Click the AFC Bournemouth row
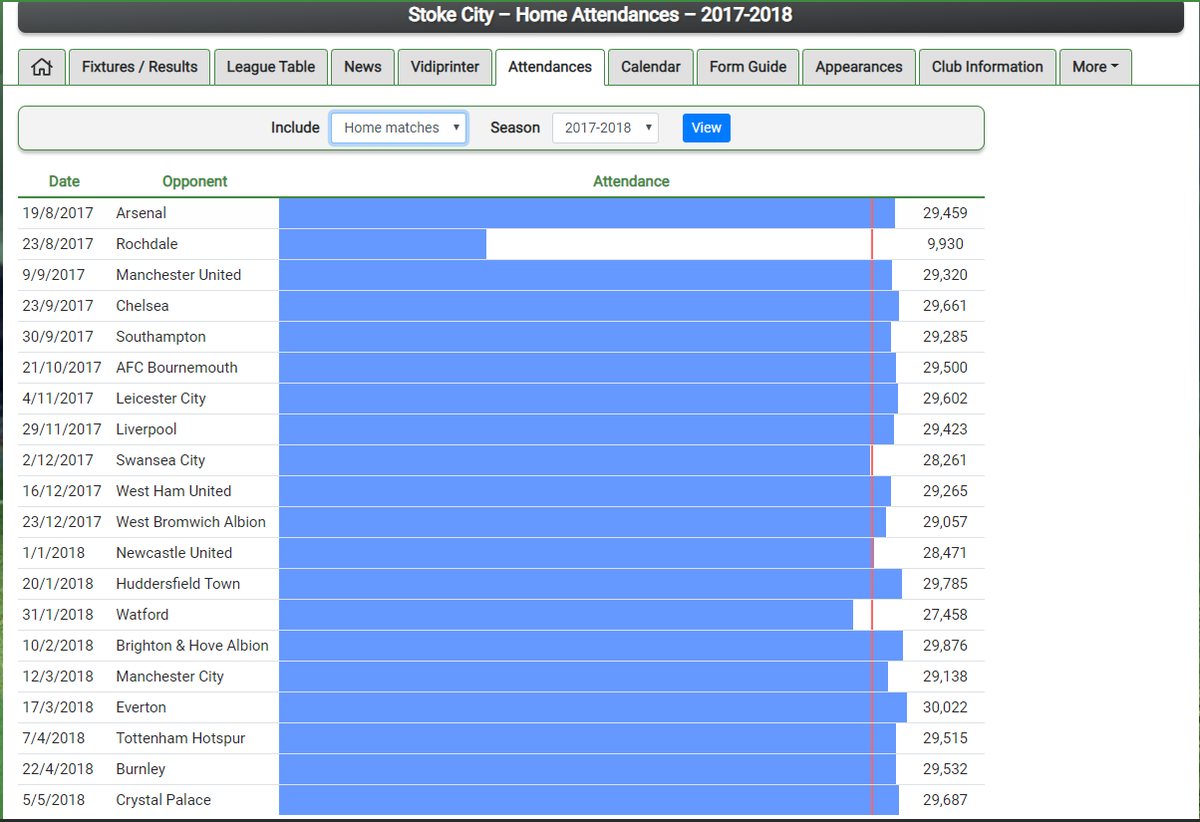 [501, 367]
